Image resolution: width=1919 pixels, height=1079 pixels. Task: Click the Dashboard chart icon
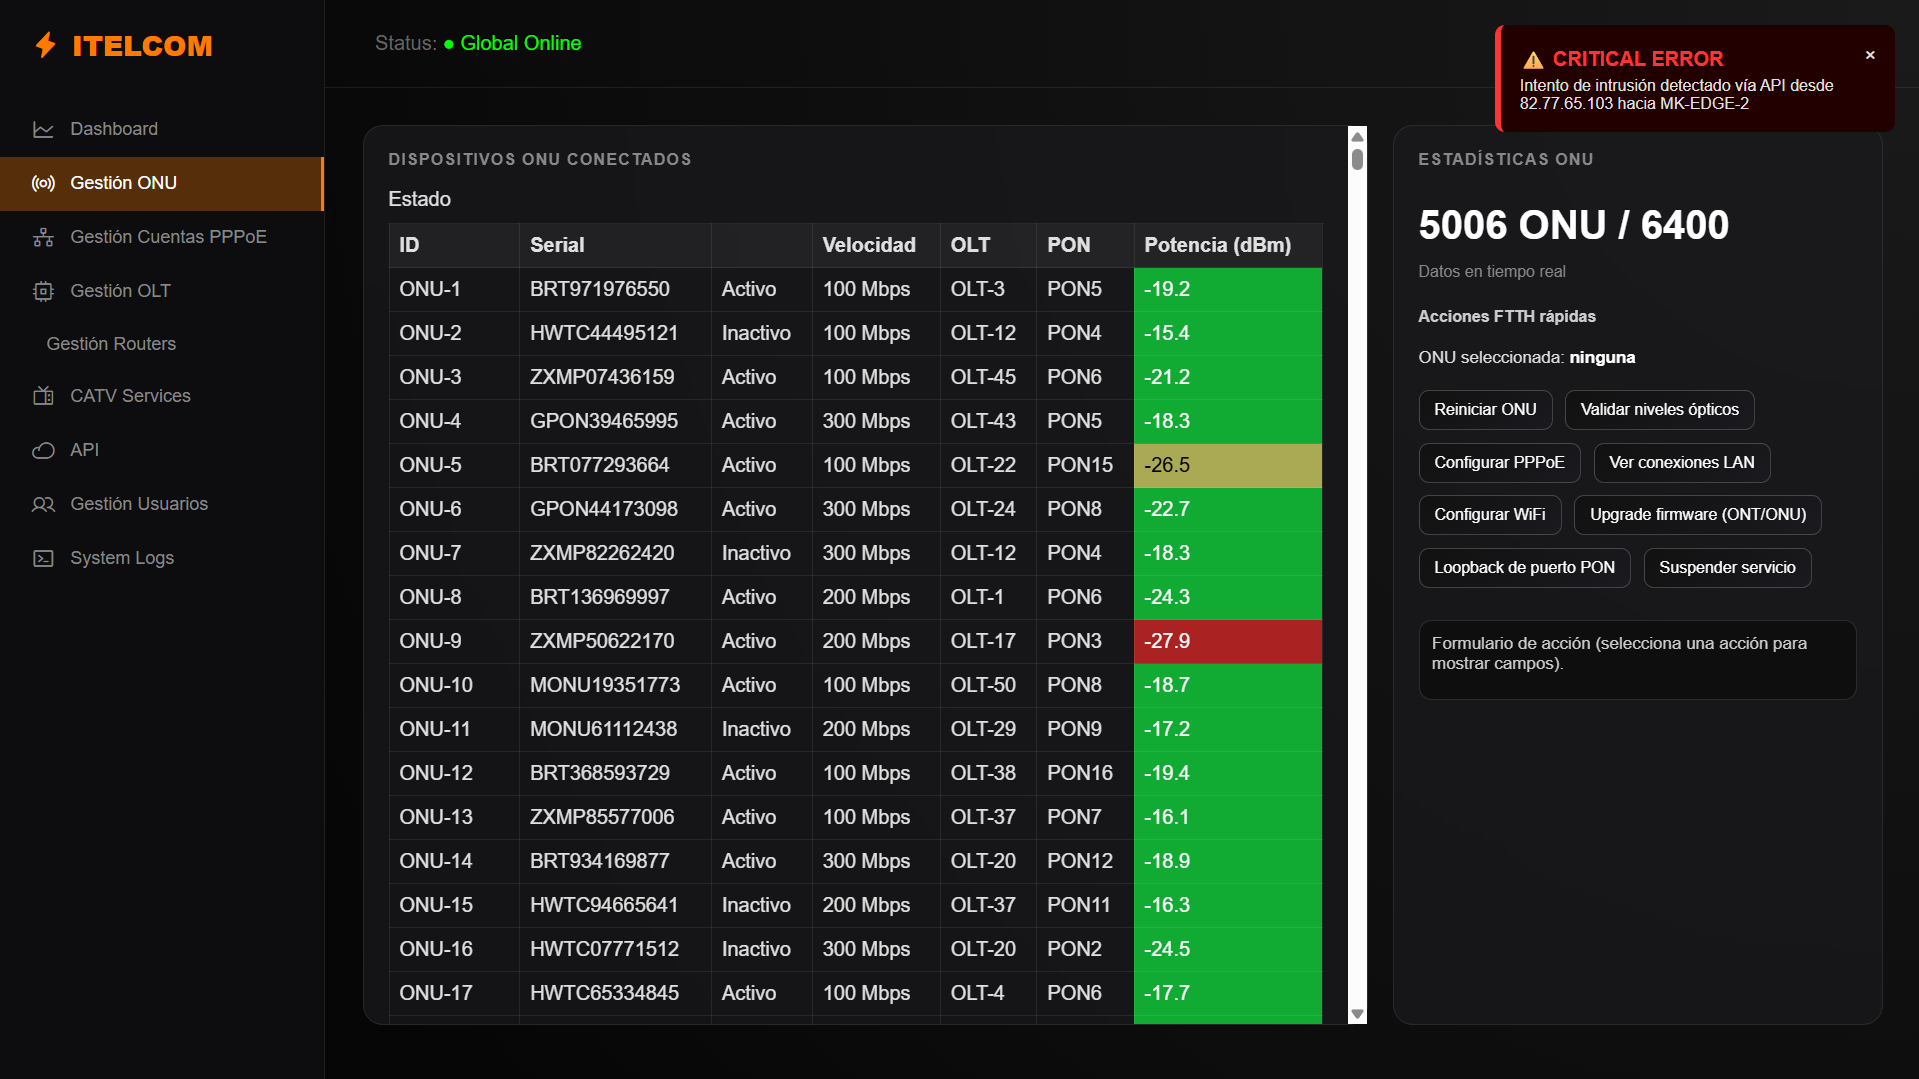43,129
